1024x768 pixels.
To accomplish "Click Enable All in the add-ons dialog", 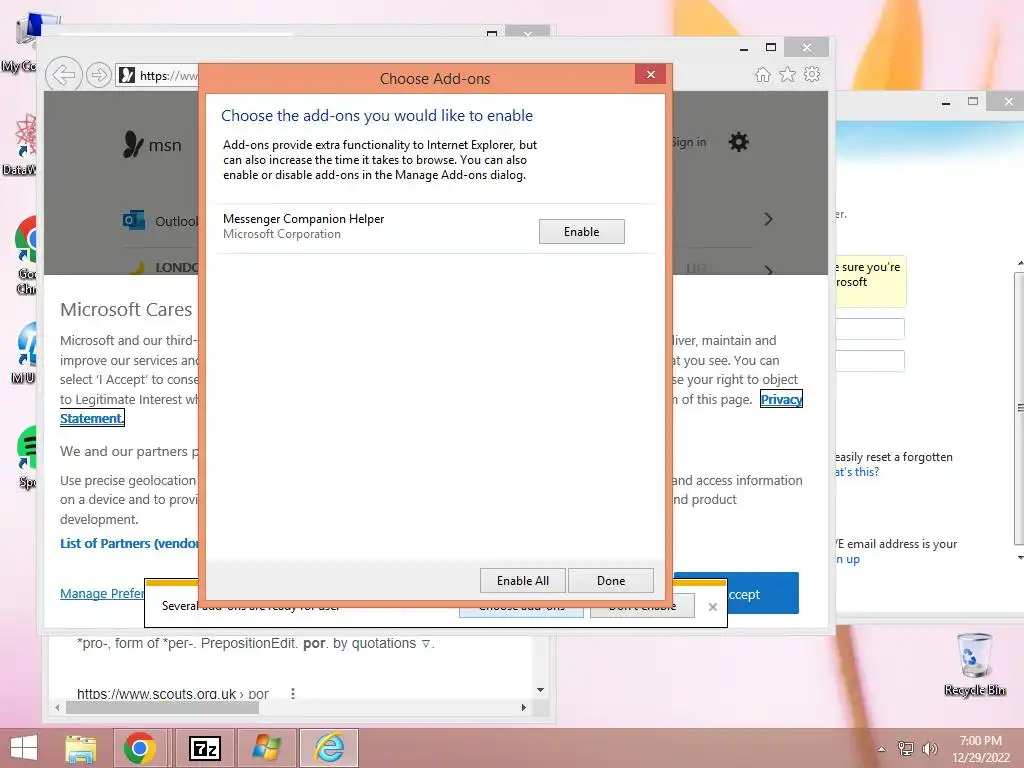I will [522, 581].
